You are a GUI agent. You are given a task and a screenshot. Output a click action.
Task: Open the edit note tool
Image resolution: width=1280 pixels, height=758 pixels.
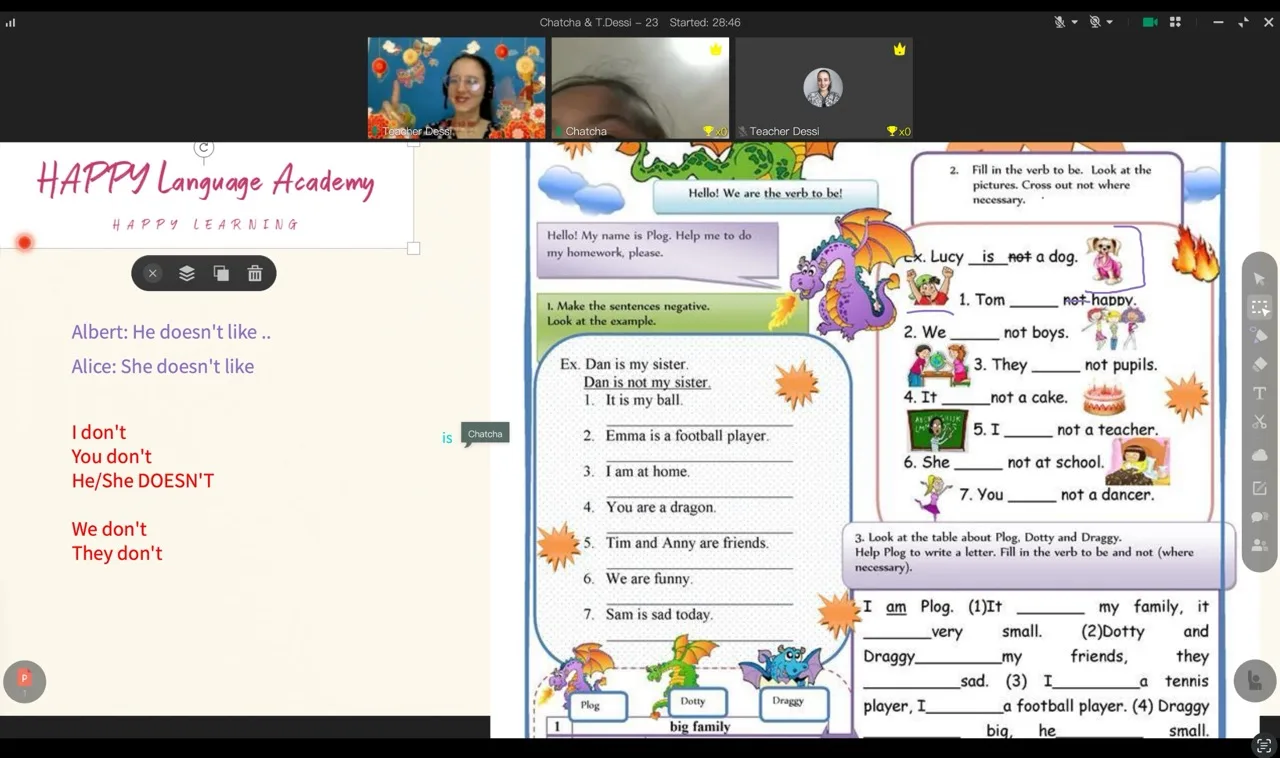(x=1259, y=488)
